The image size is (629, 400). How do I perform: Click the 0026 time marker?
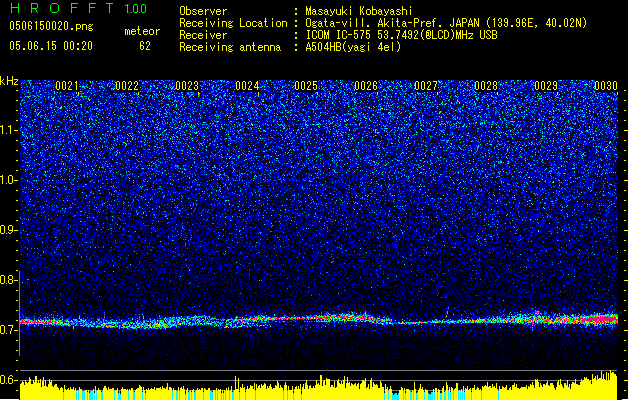(366, 86)
